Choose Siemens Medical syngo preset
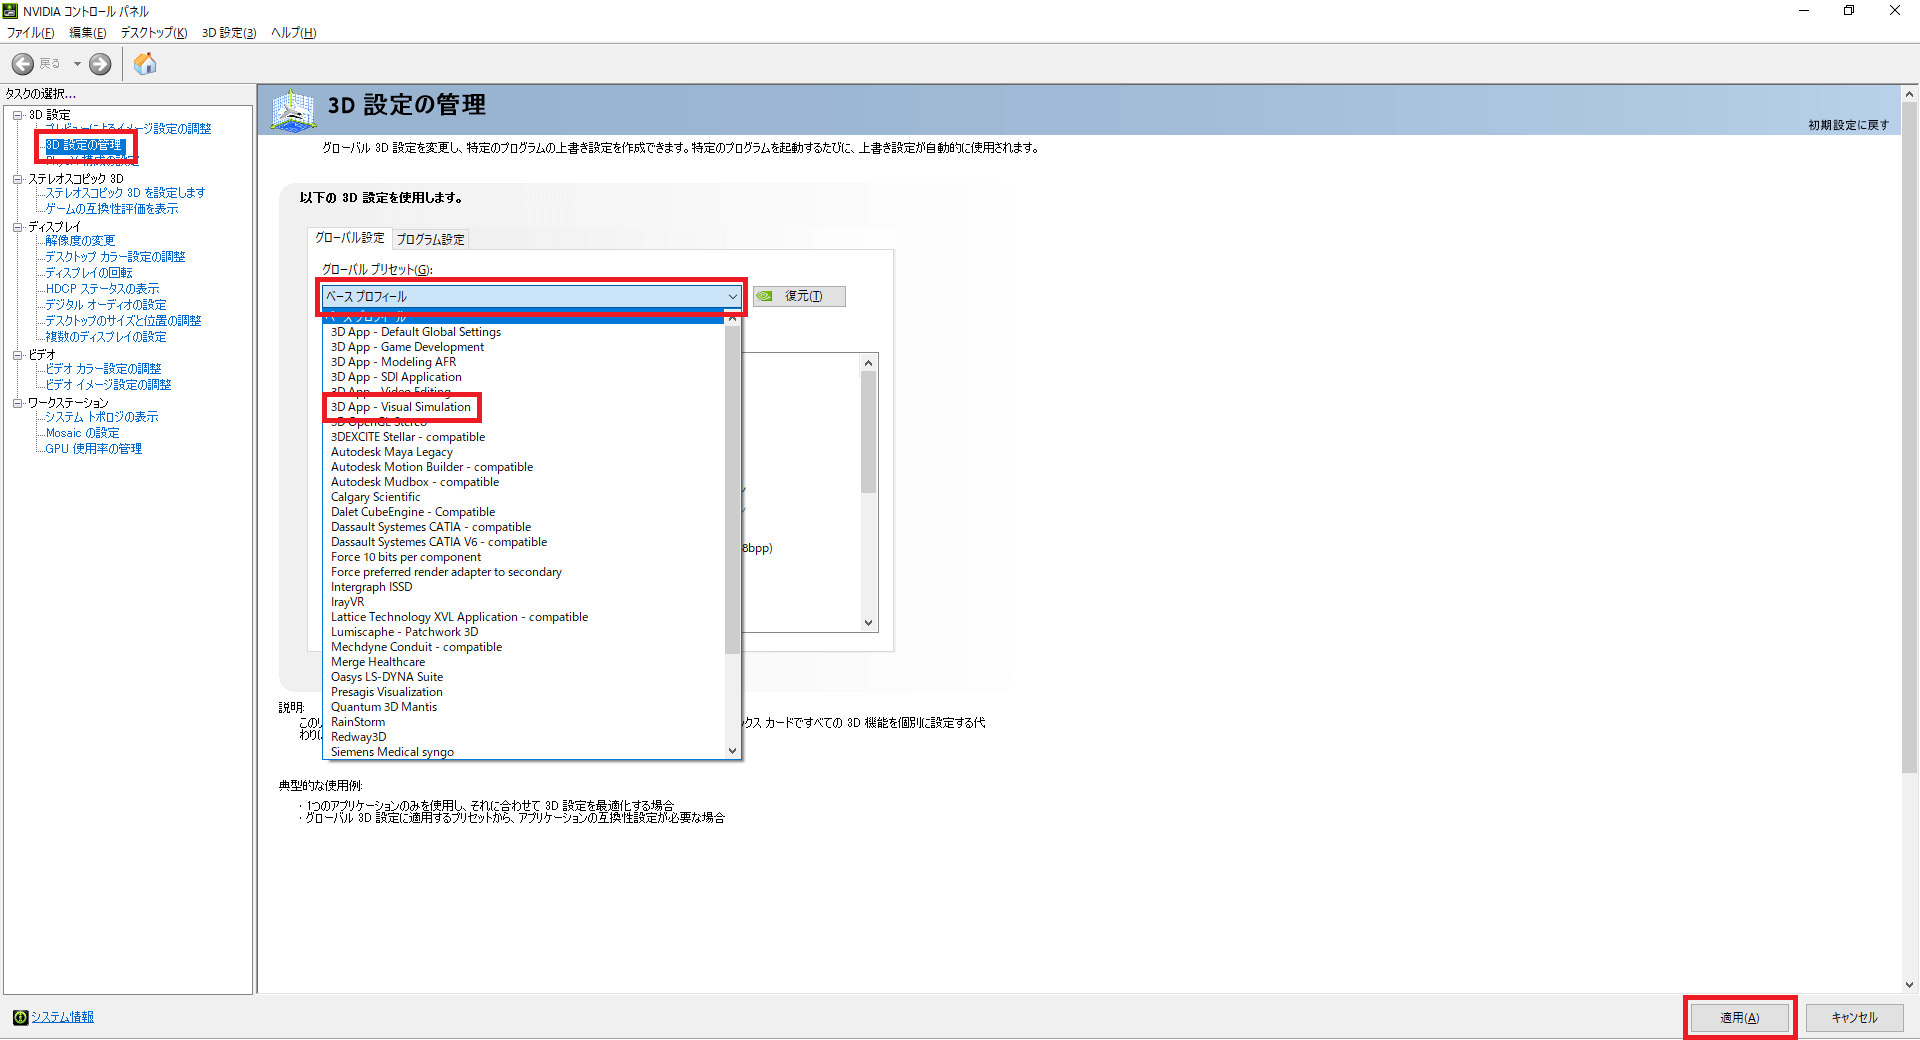Screen dimensions: 1920x1040 click(x=392, y=752)
